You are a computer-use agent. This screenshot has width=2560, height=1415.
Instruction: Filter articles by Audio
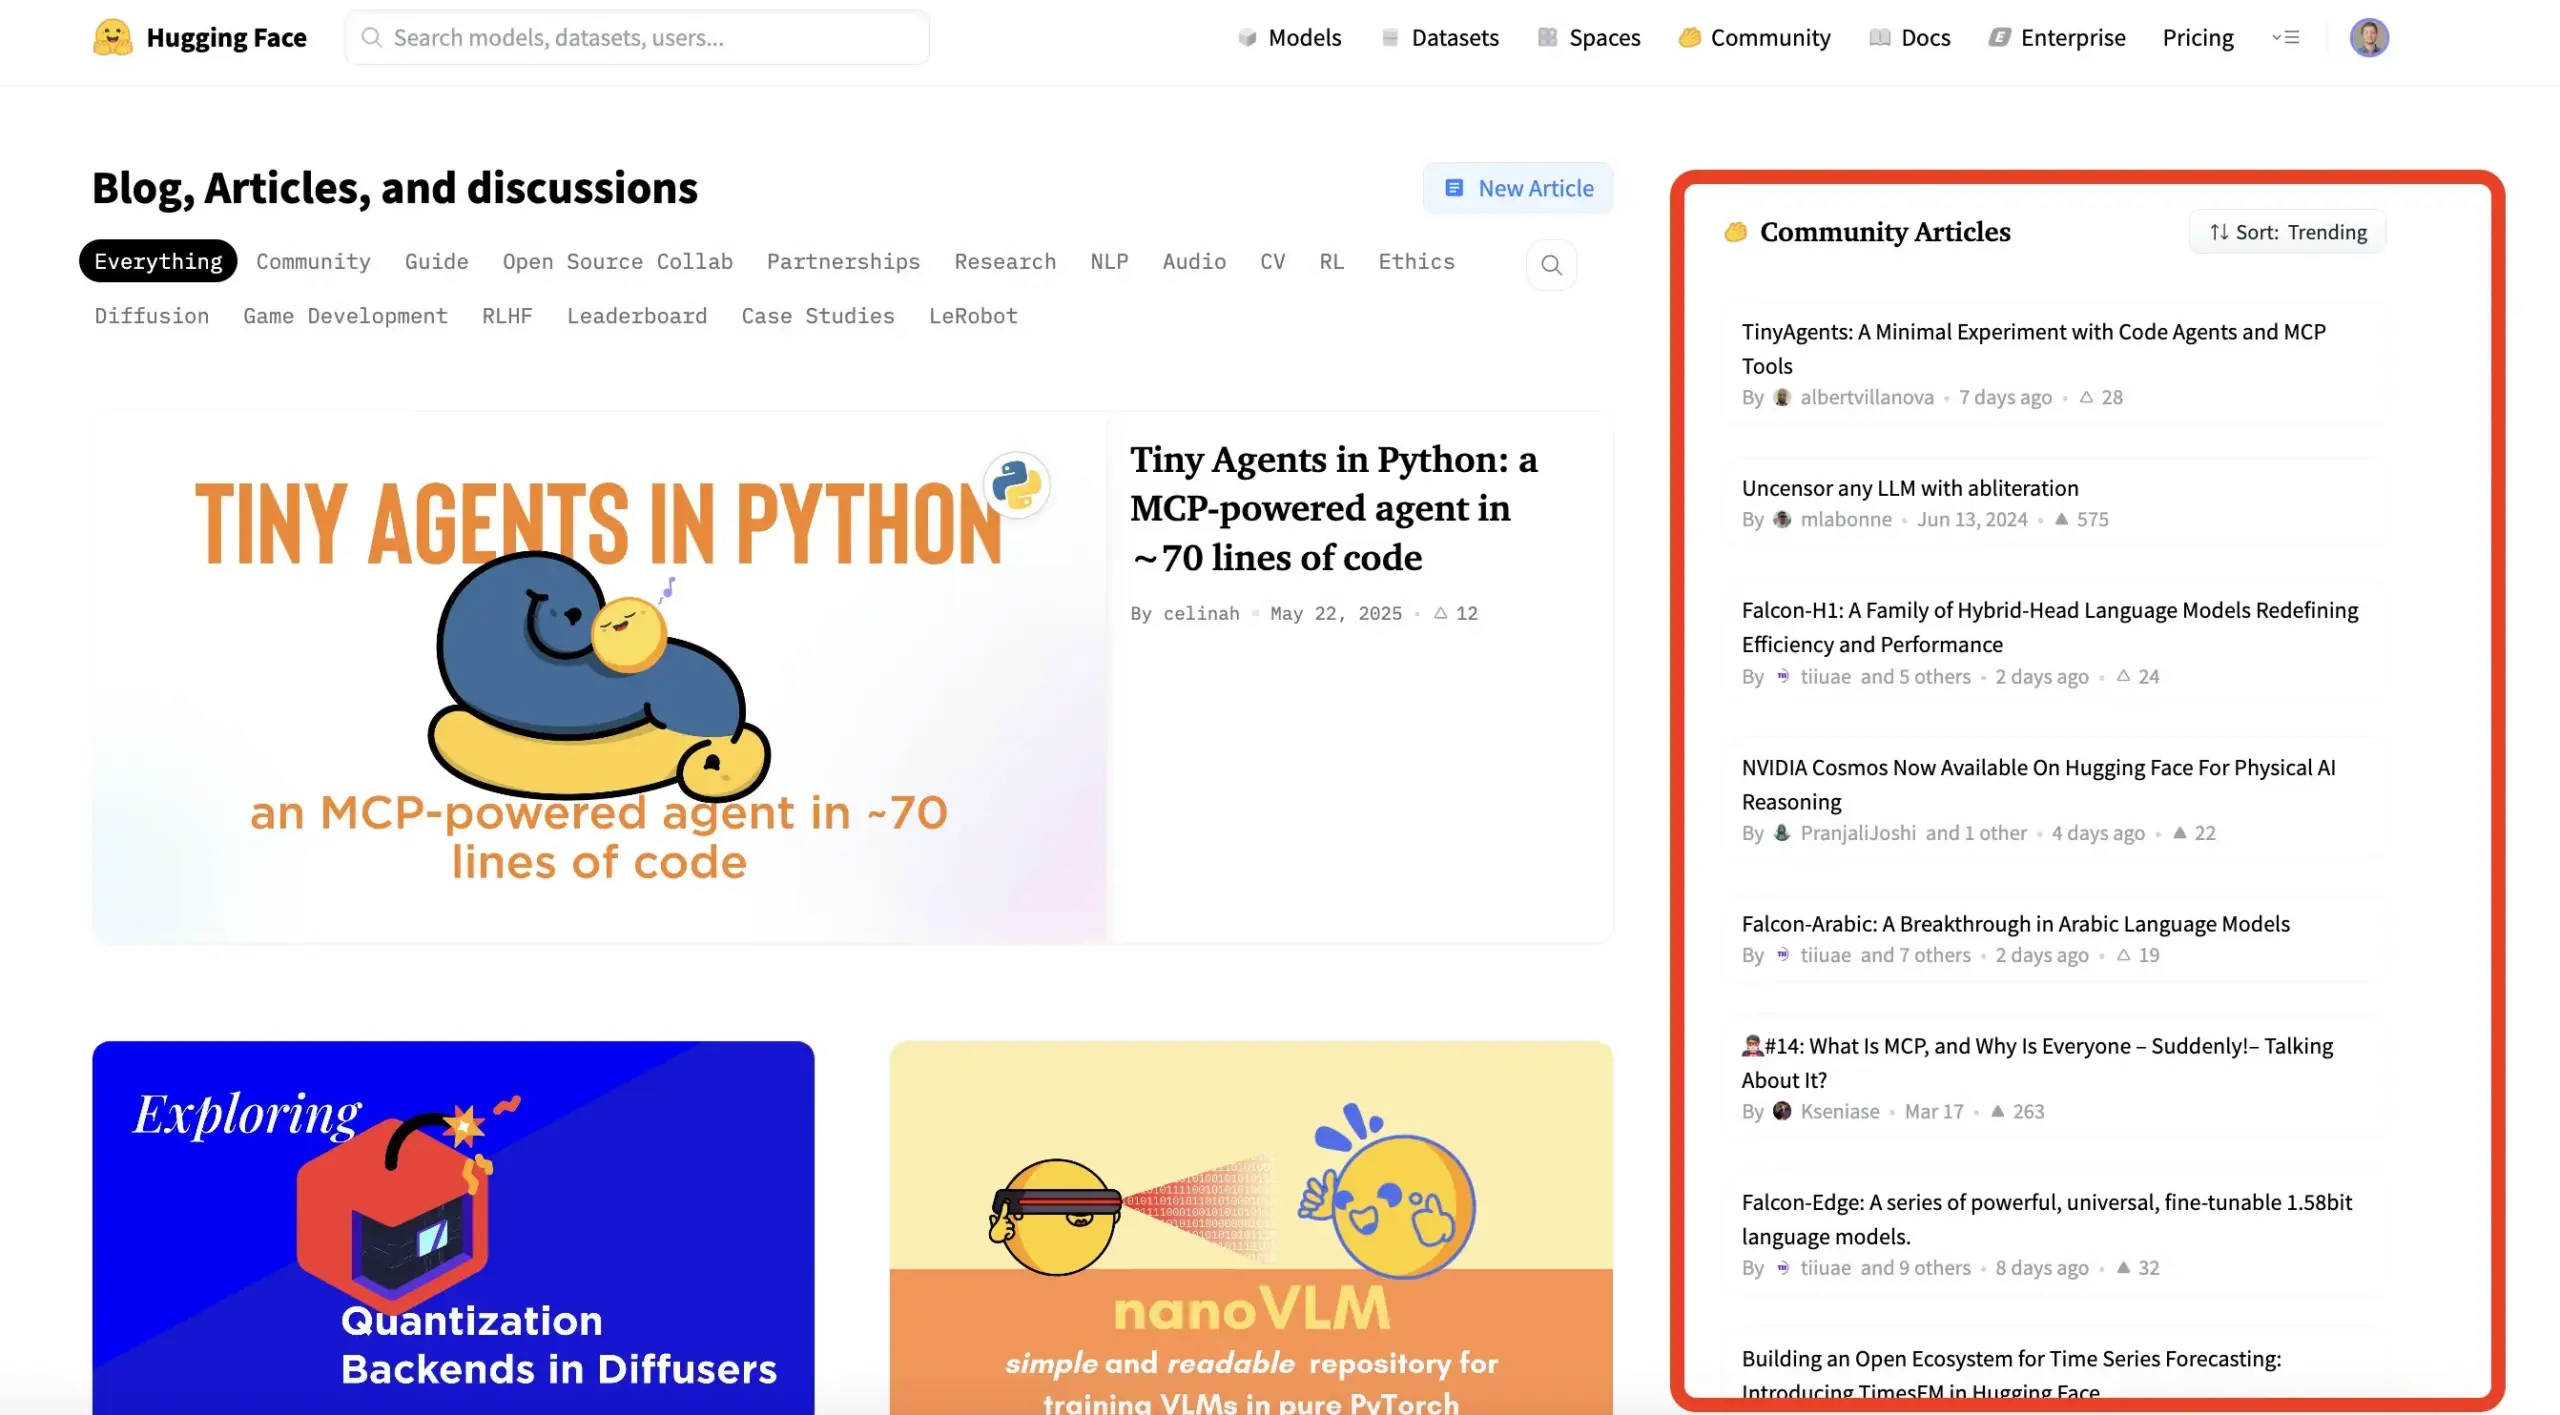(1194, 262)
